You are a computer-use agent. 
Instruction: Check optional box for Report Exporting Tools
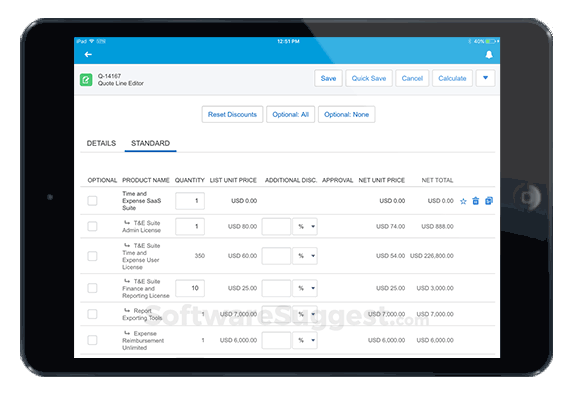click(x=92, y=314)
